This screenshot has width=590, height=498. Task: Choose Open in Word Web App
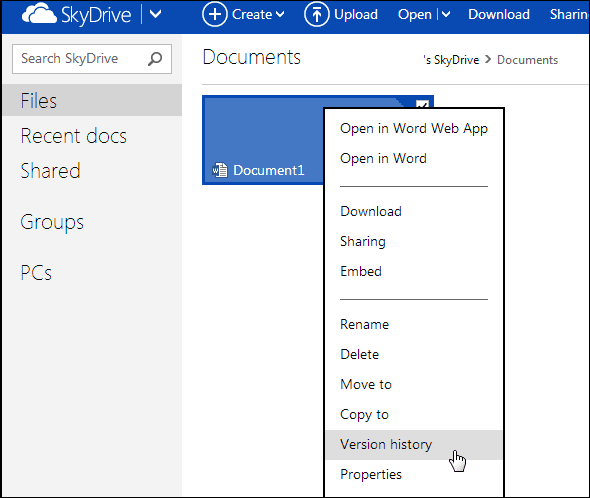pos(414,128)
